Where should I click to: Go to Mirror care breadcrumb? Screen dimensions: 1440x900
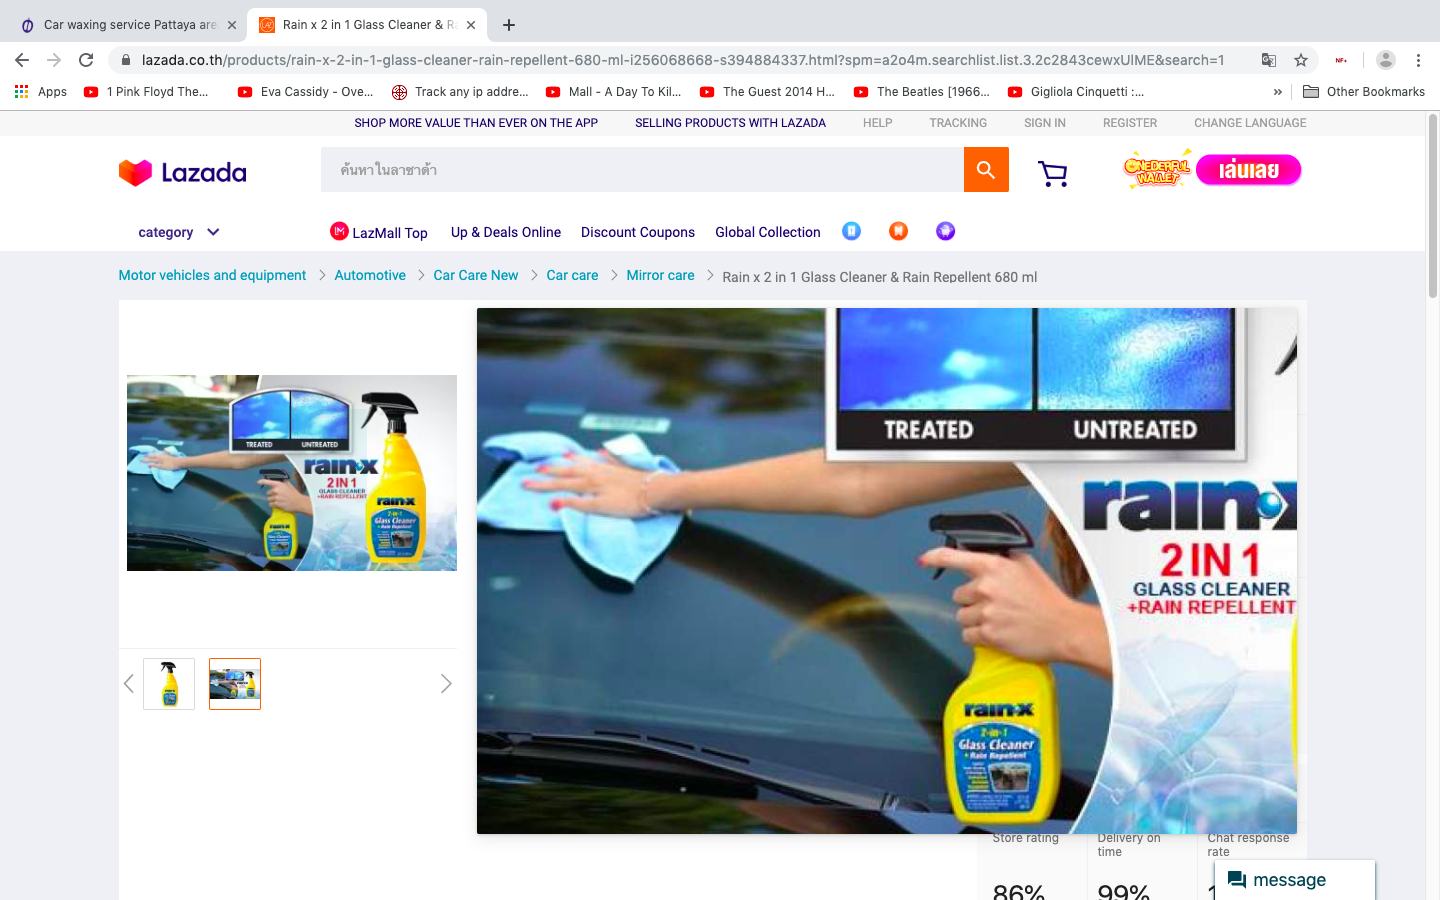[x=660, y=275]
